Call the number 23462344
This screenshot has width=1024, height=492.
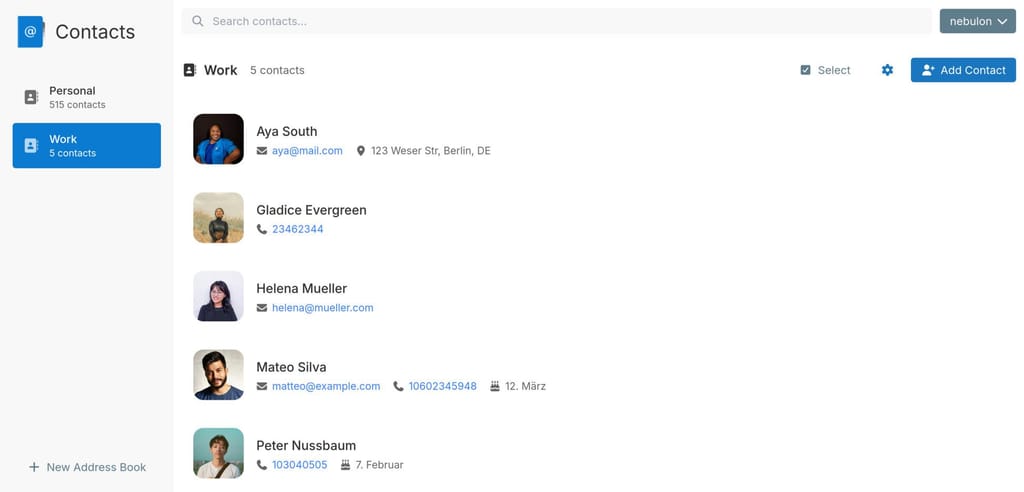click(298, 229)
